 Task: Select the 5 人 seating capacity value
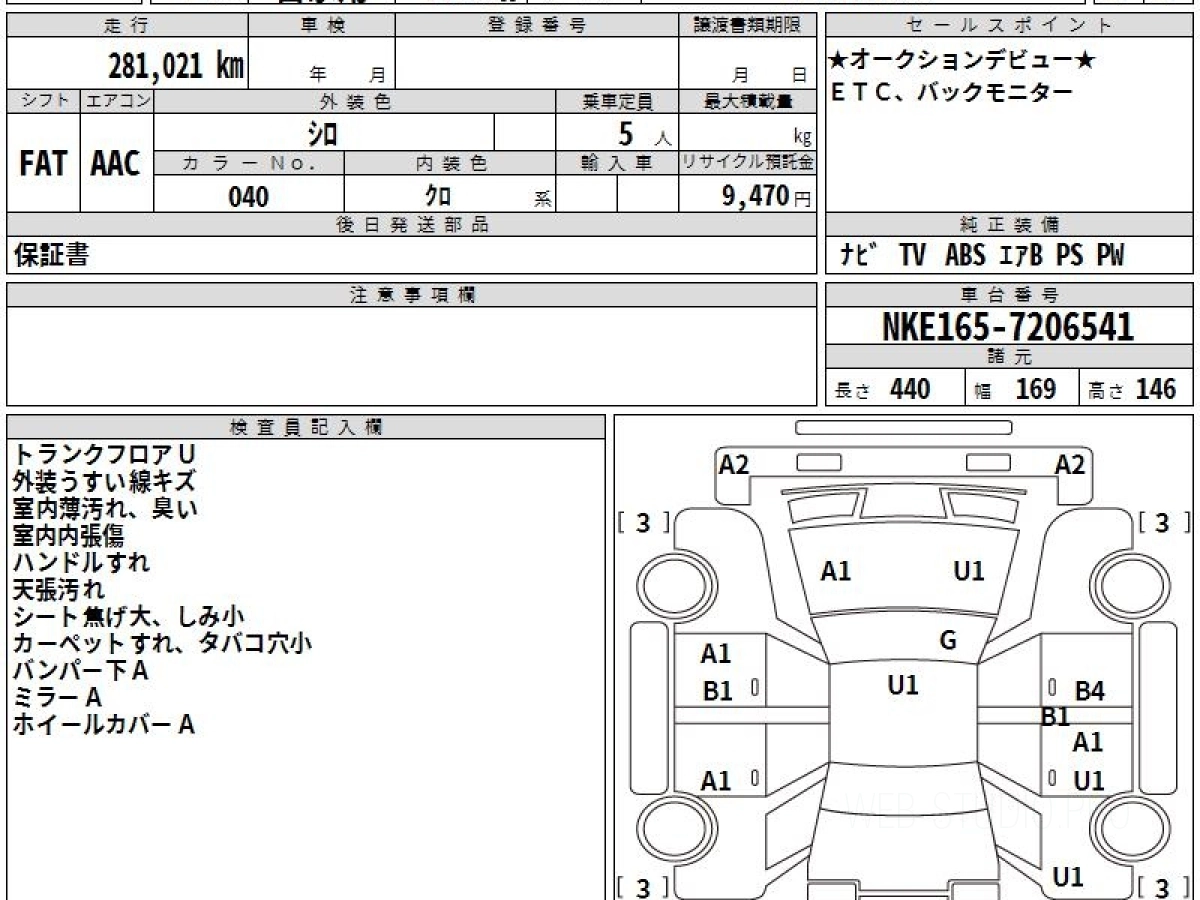[644, 133]
